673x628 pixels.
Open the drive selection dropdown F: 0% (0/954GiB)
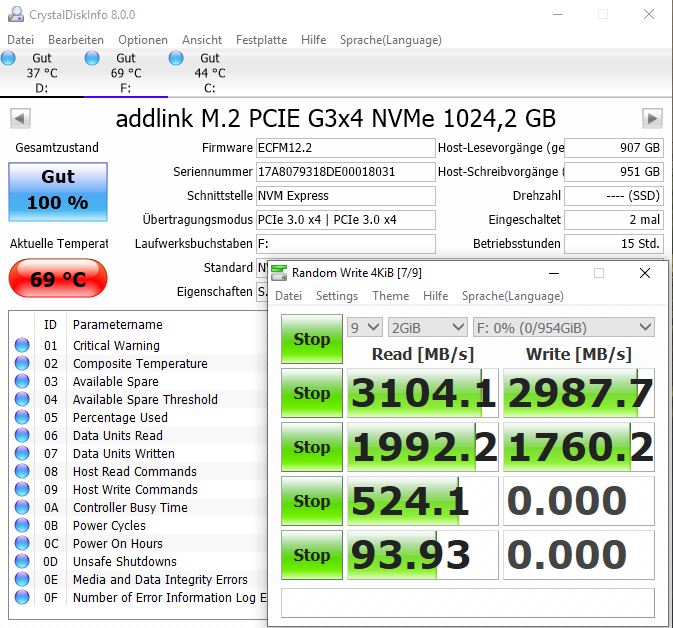(564, 328)
